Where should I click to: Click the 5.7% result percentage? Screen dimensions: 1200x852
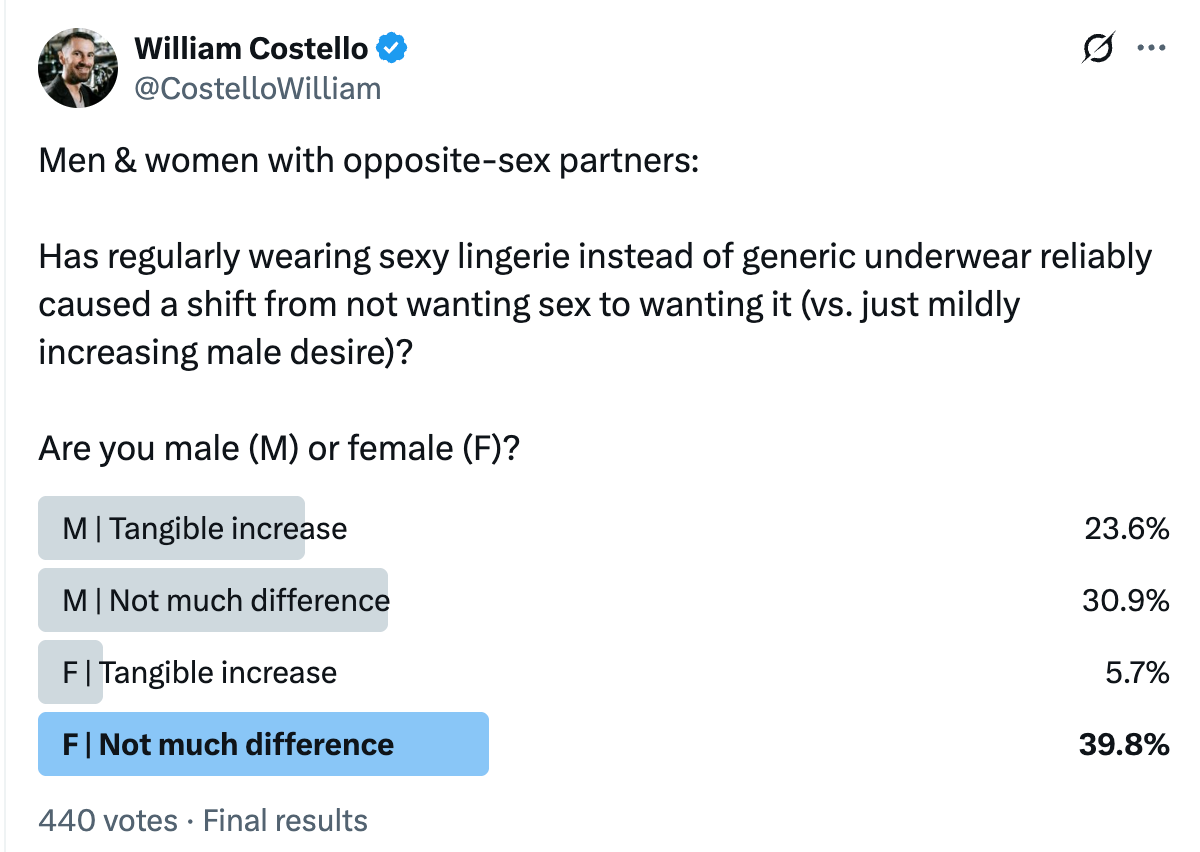[1136, 672]
